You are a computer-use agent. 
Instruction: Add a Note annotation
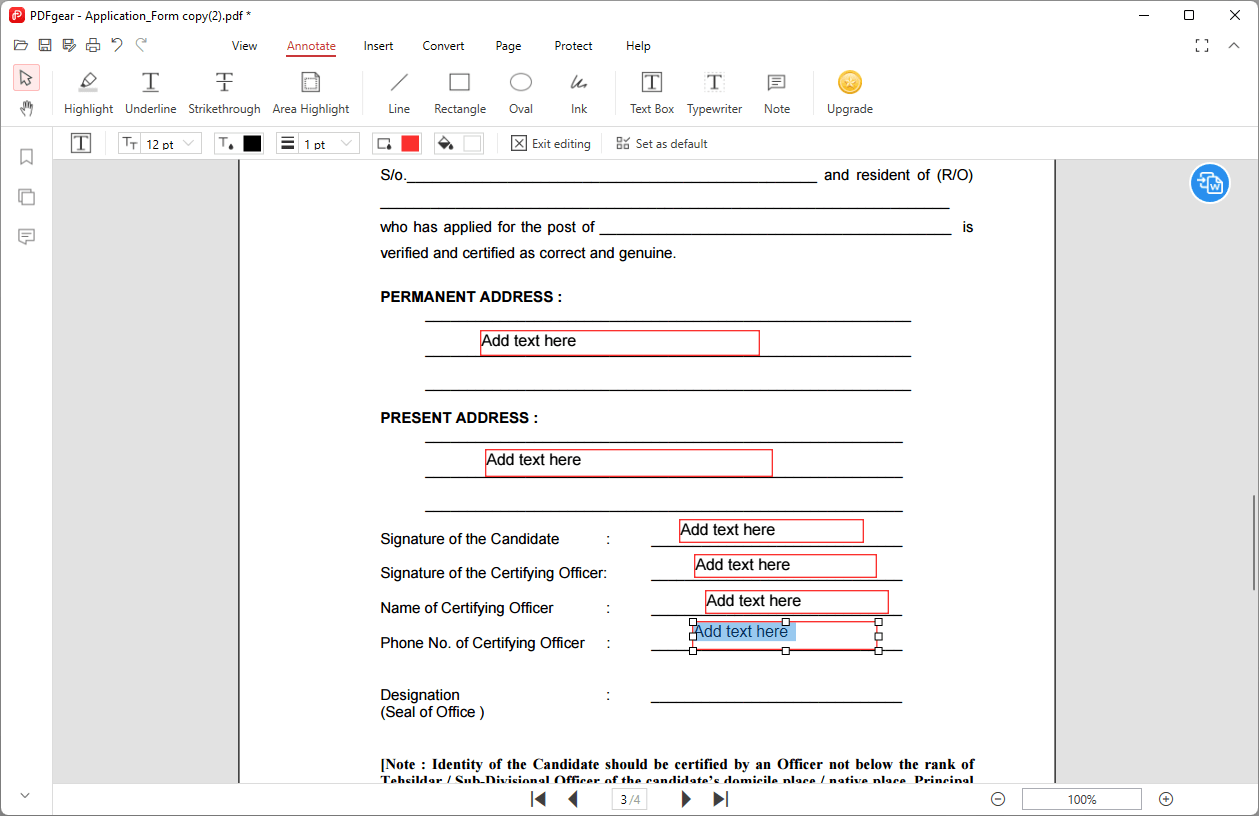coord(776,92)
